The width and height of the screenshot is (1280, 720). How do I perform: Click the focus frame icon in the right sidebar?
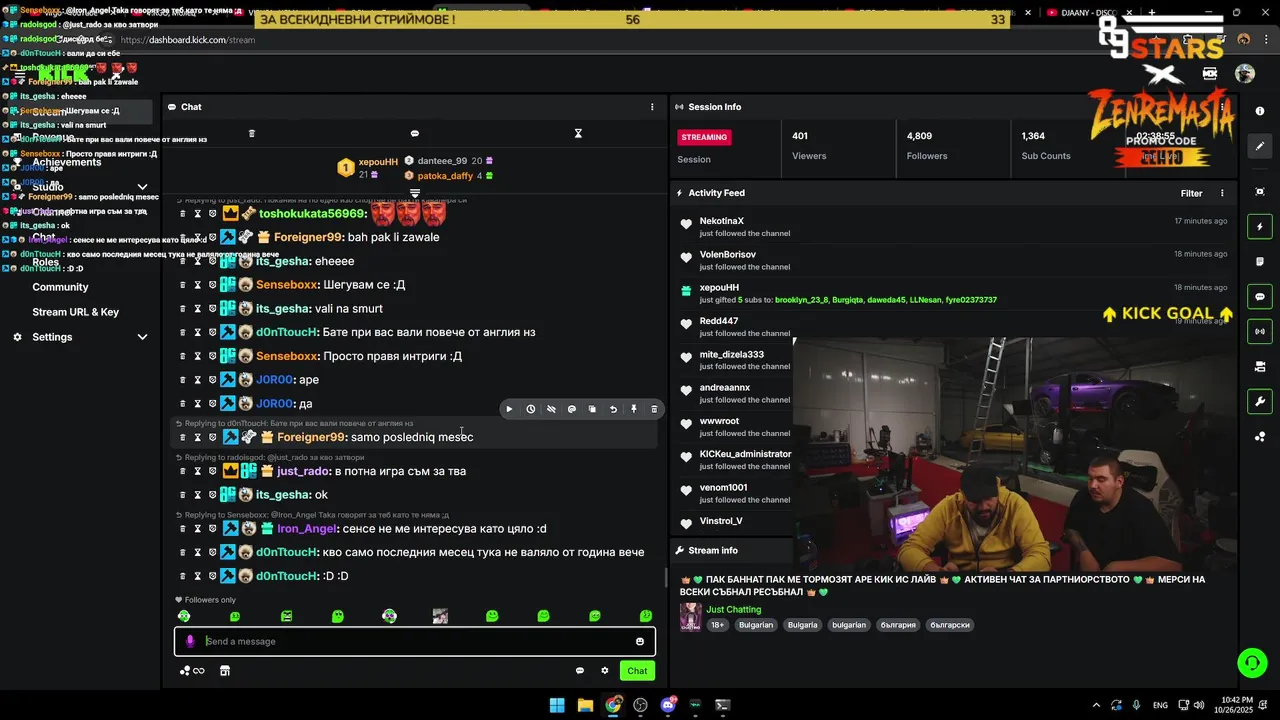tap(1260, 192)
